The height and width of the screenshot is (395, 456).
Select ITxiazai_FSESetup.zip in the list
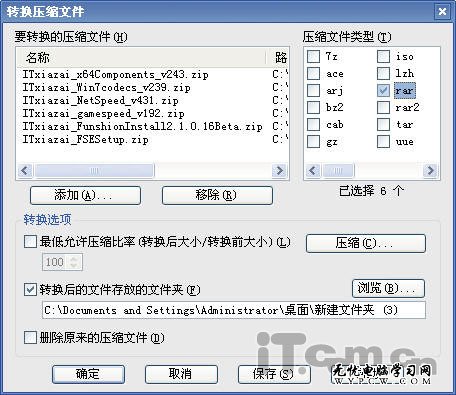(85, 139)
